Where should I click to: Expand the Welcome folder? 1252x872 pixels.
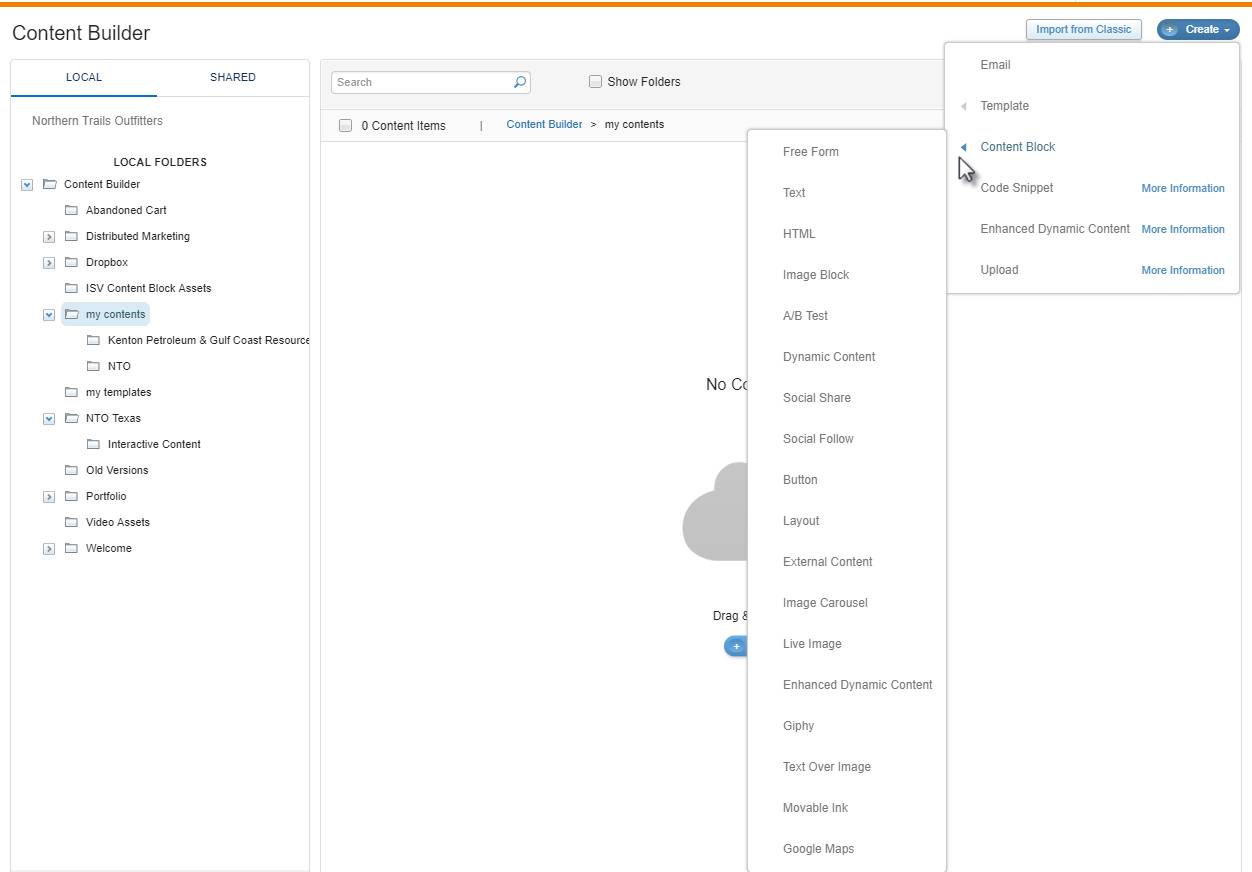49,549
